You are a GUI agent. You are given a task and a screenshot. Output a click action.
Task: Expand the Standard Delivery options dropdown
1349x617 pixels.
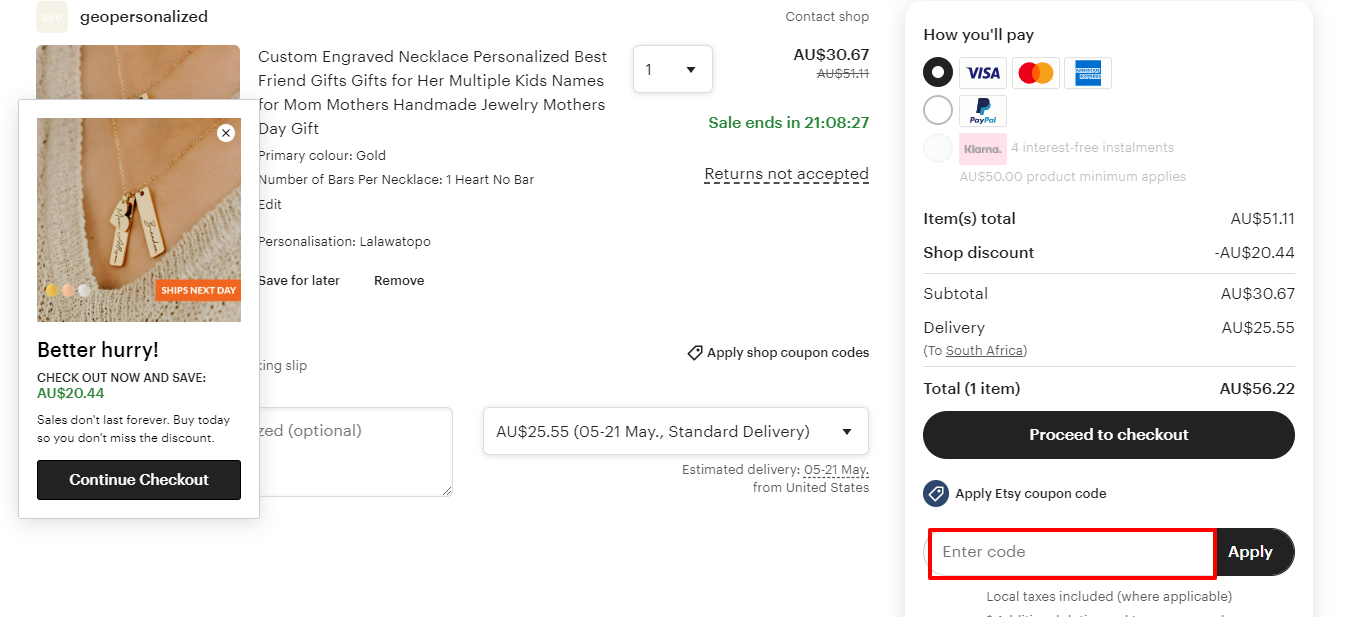pyautogui.click(x=675, y=432)
